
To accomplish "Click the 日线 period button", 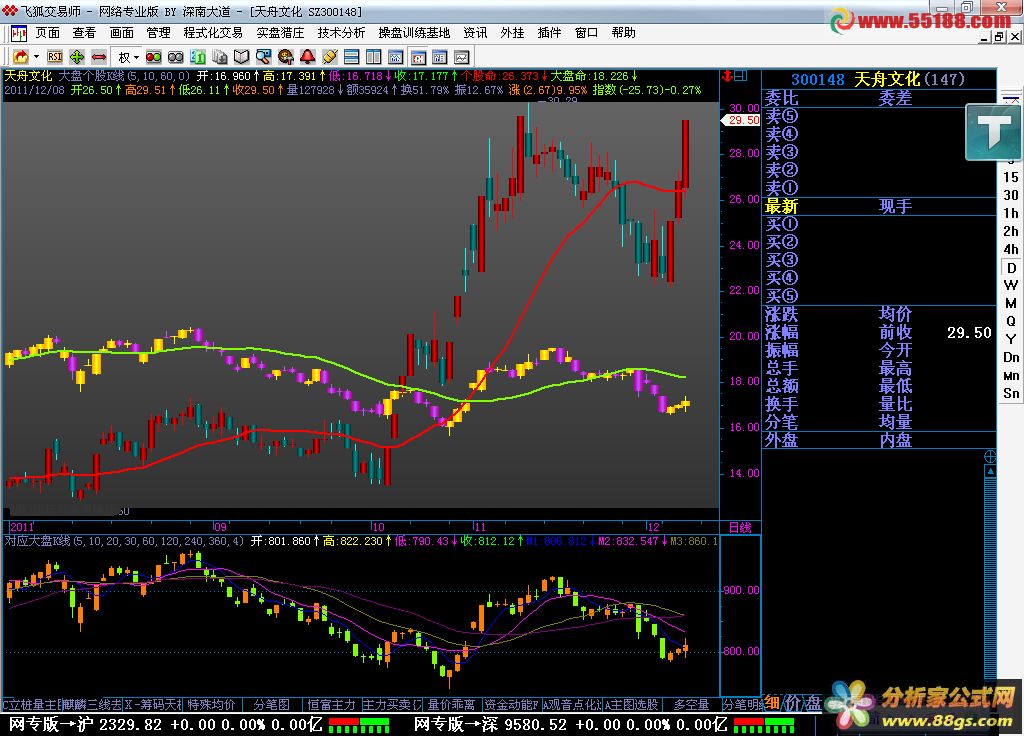I will pyautogui.click(x=740, y=527).
